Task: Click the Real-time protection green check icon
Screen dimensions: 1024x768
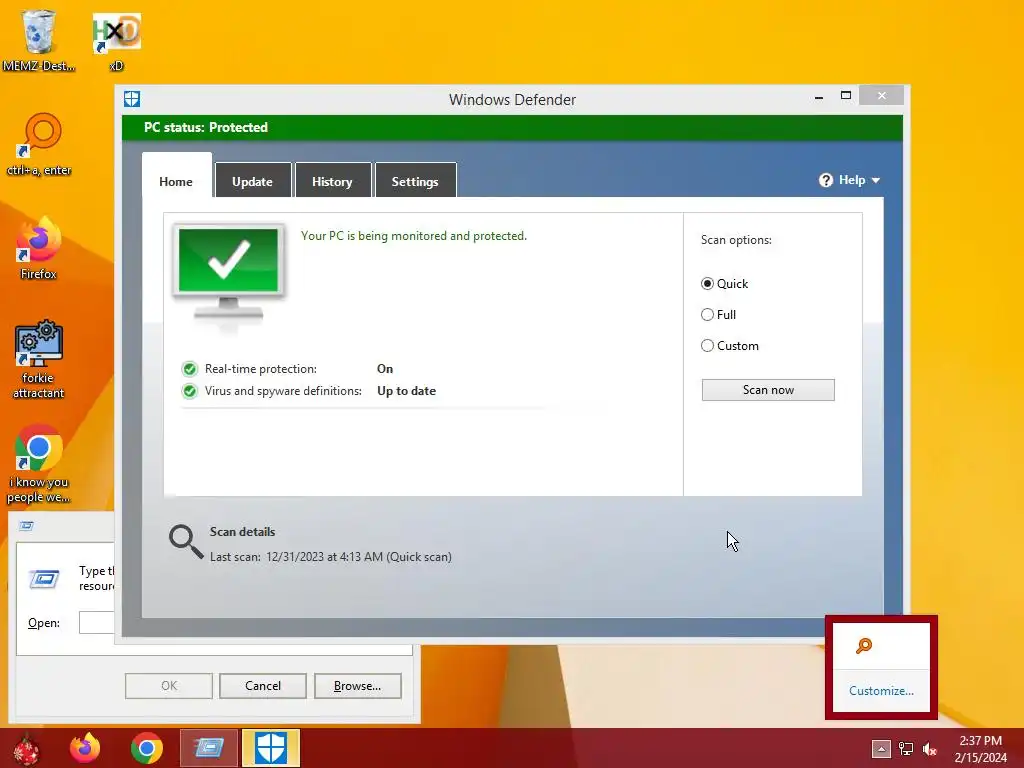Action: coord(189,369)
